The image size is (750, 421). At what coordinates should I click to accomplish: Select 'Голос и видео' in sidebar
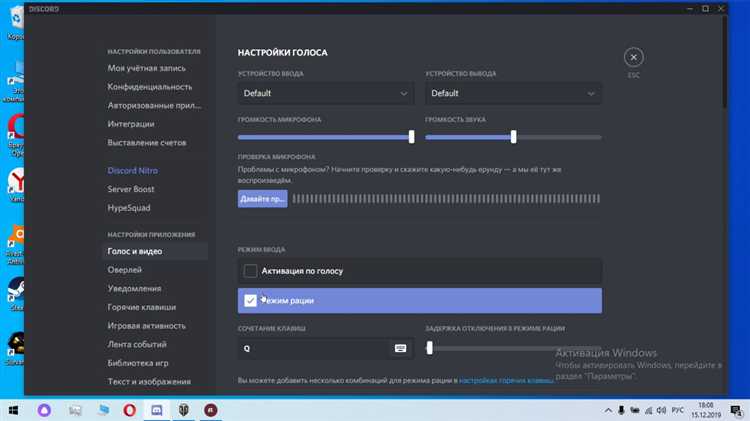pos(155,251)
